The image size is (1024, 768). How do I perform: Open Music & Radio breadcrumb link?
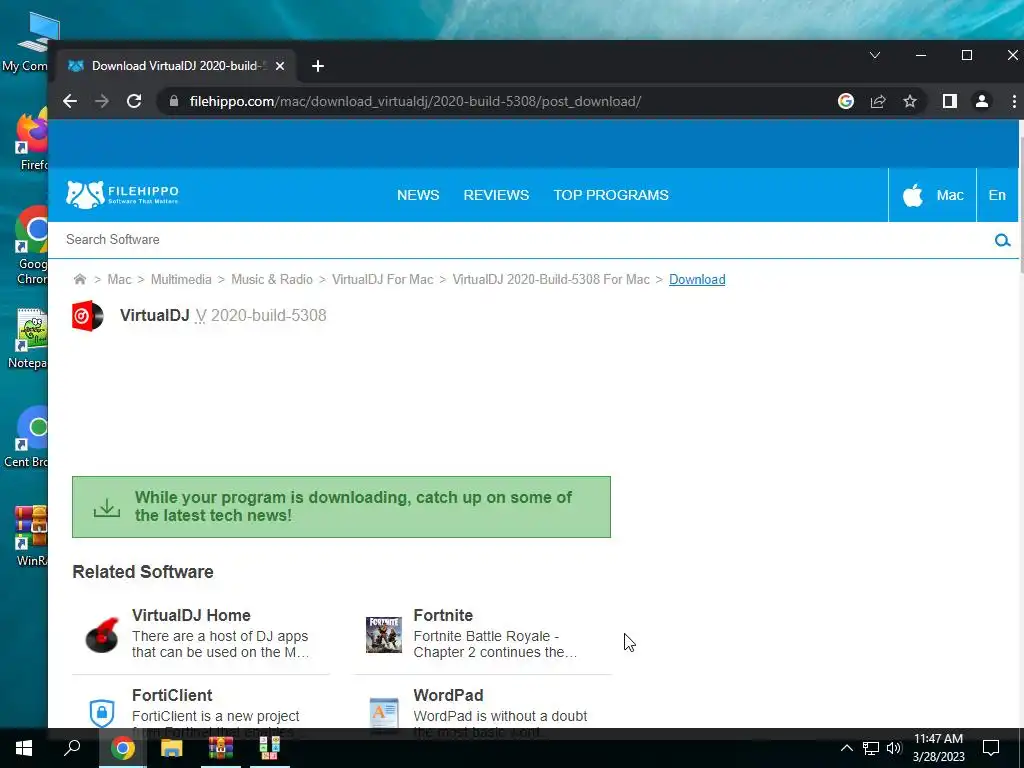pos(272,280)
